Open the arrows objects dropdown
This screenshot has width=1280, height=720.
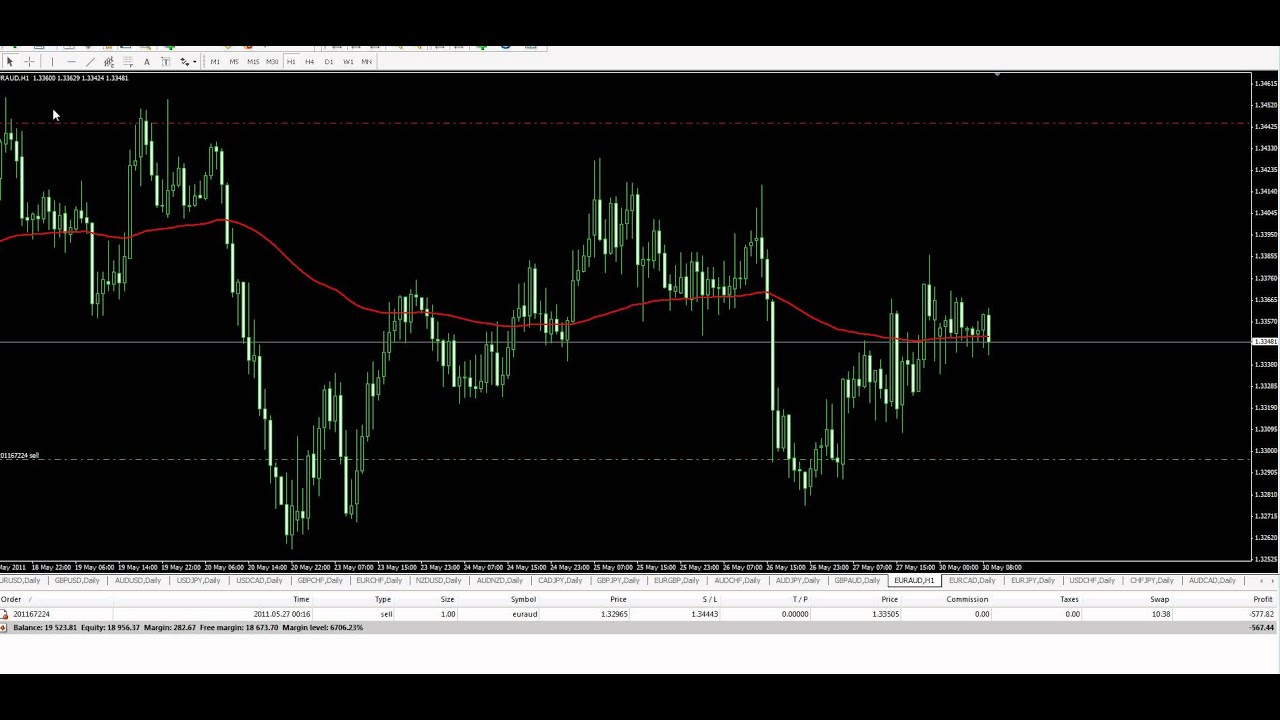(188, 62)
